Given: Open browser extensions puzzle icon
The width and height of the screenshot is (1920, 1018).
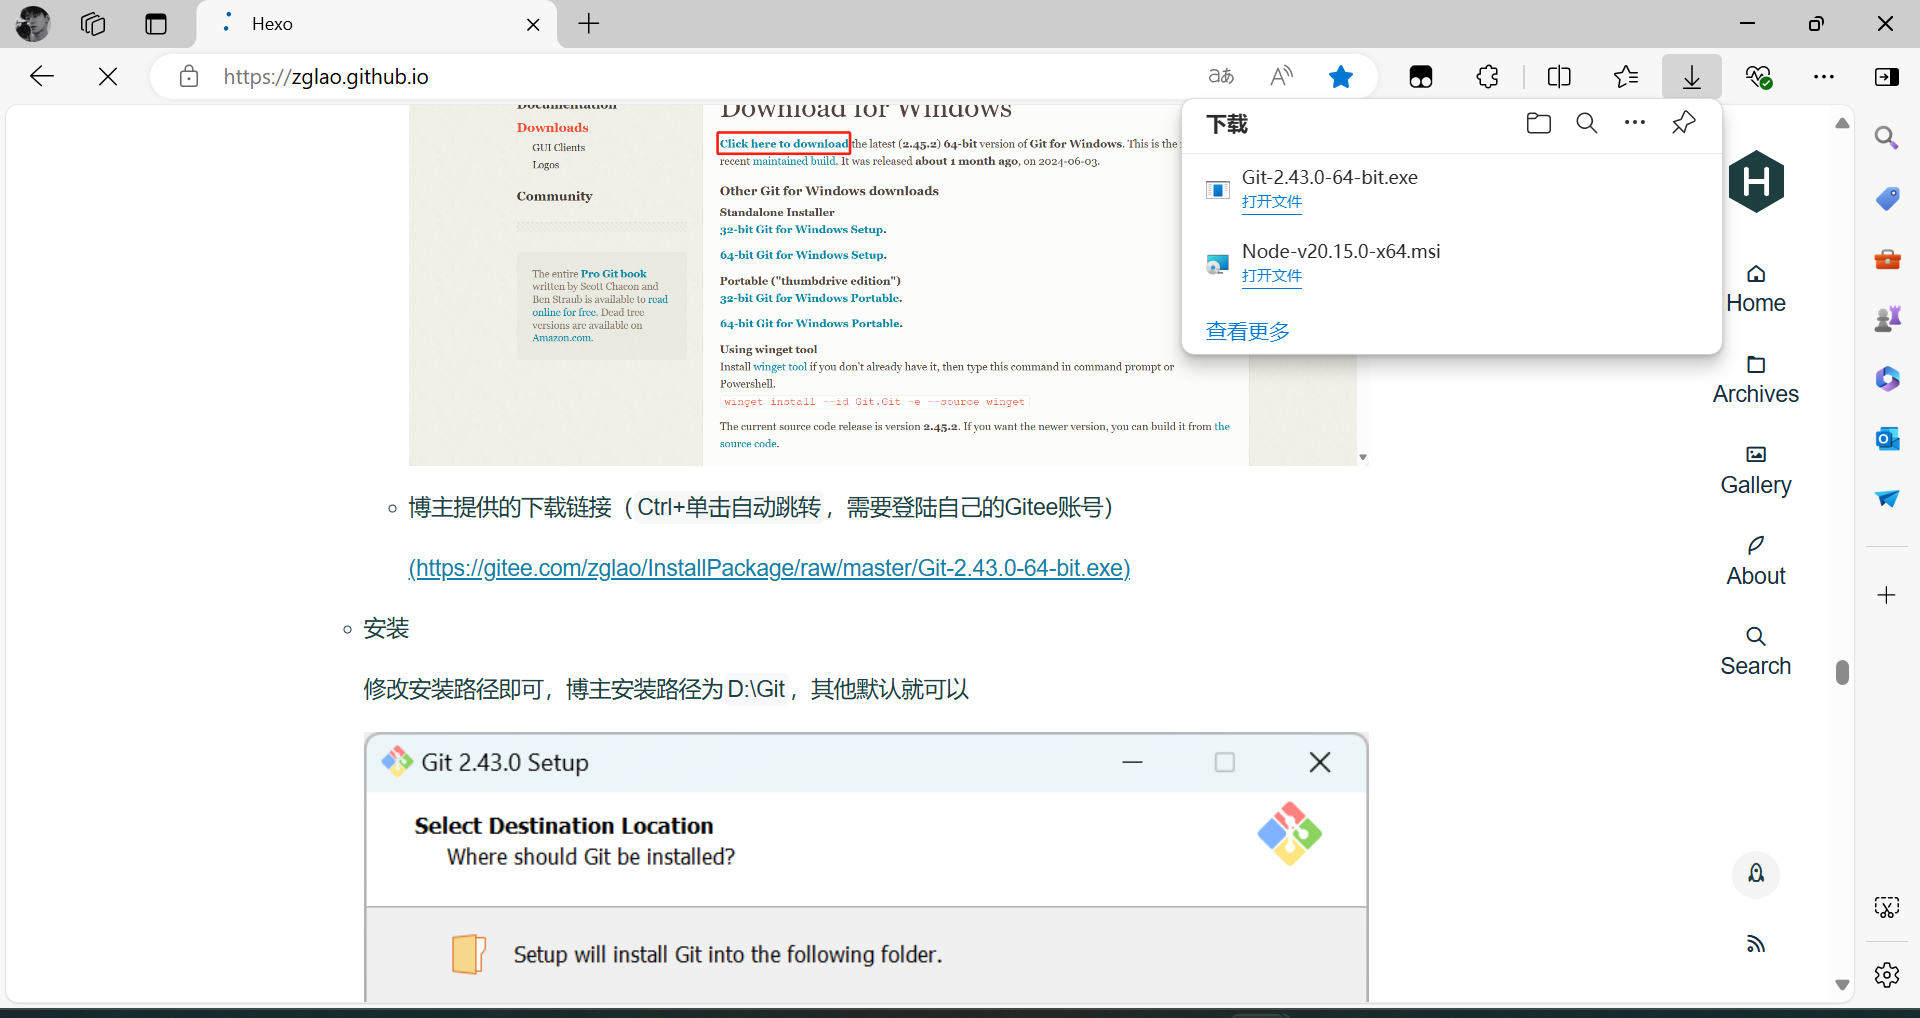Looking at the screenshot, I should click(1488, 76).
